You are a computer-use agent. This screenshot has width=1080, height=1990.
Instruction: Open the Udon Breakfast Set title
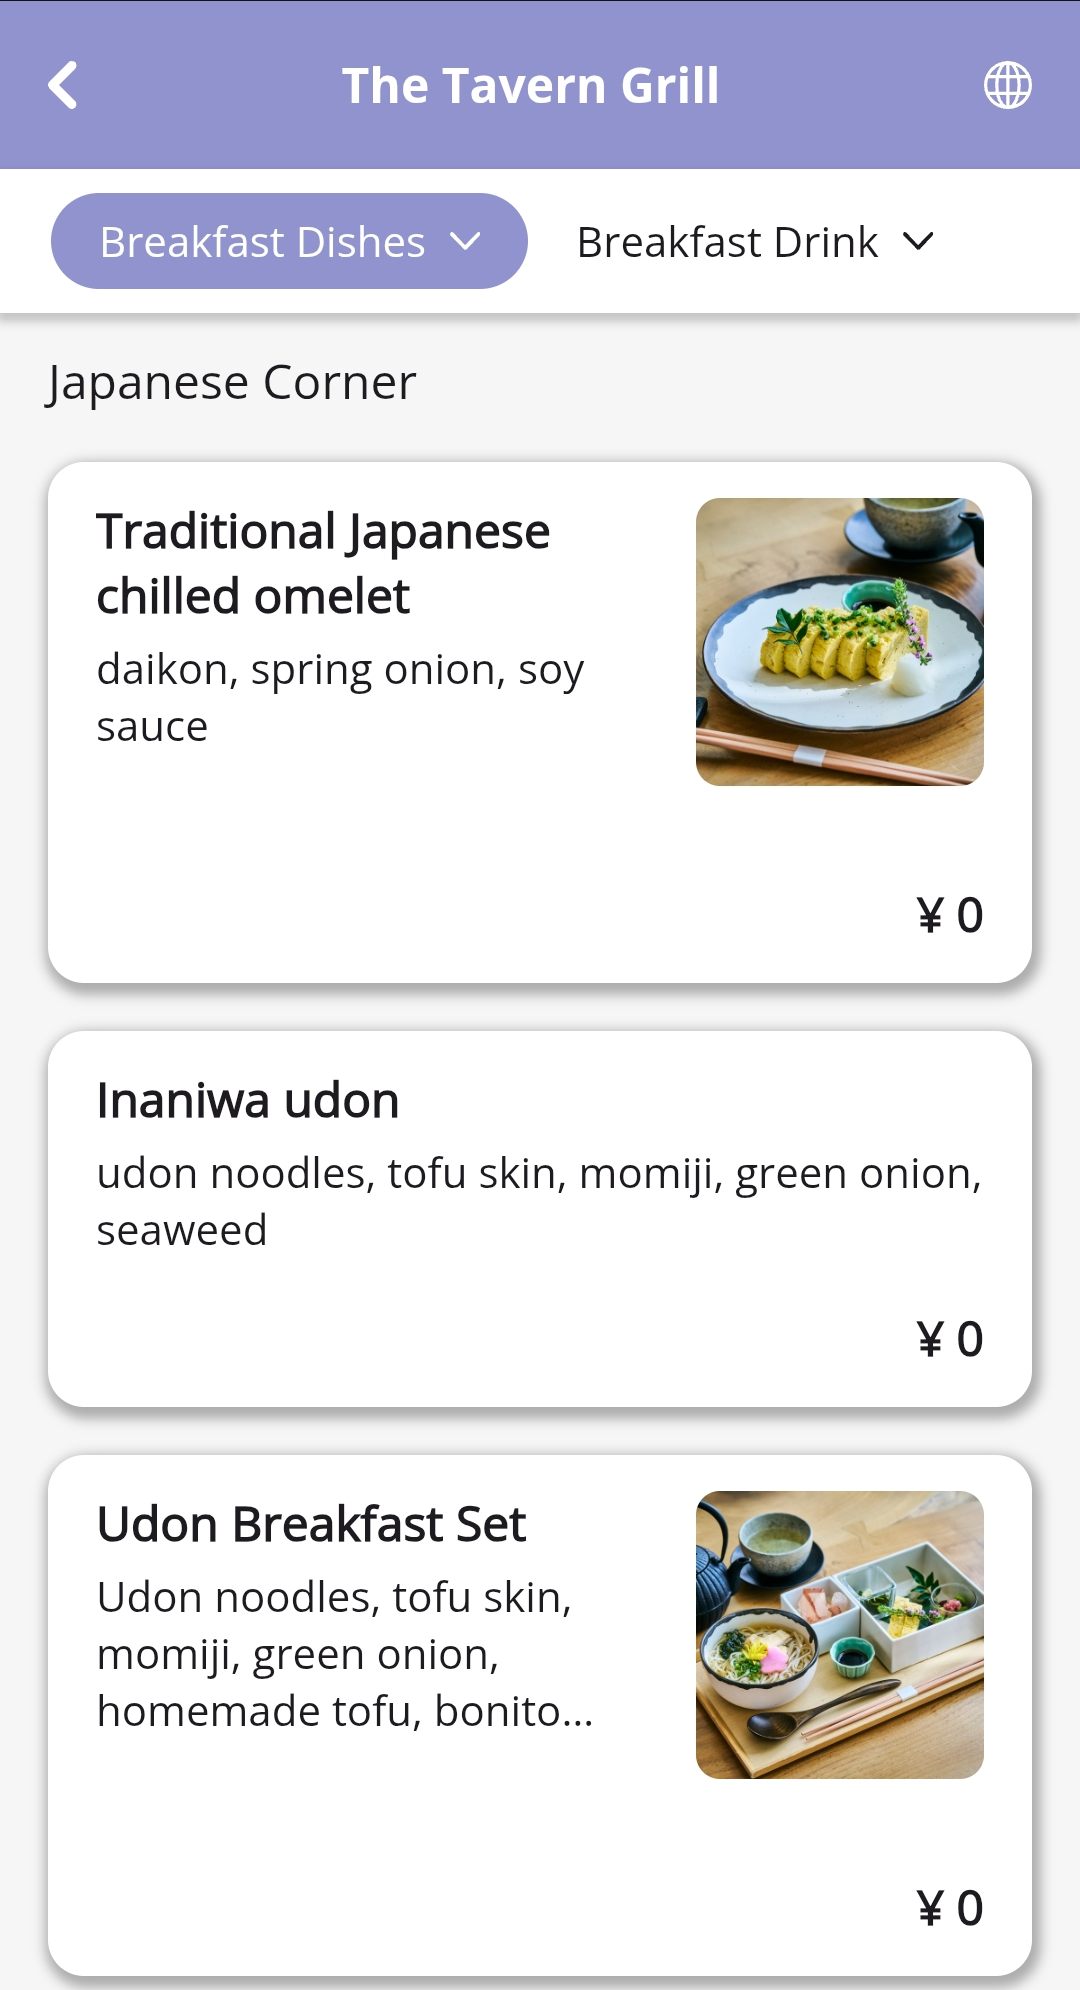[311, 1524]
